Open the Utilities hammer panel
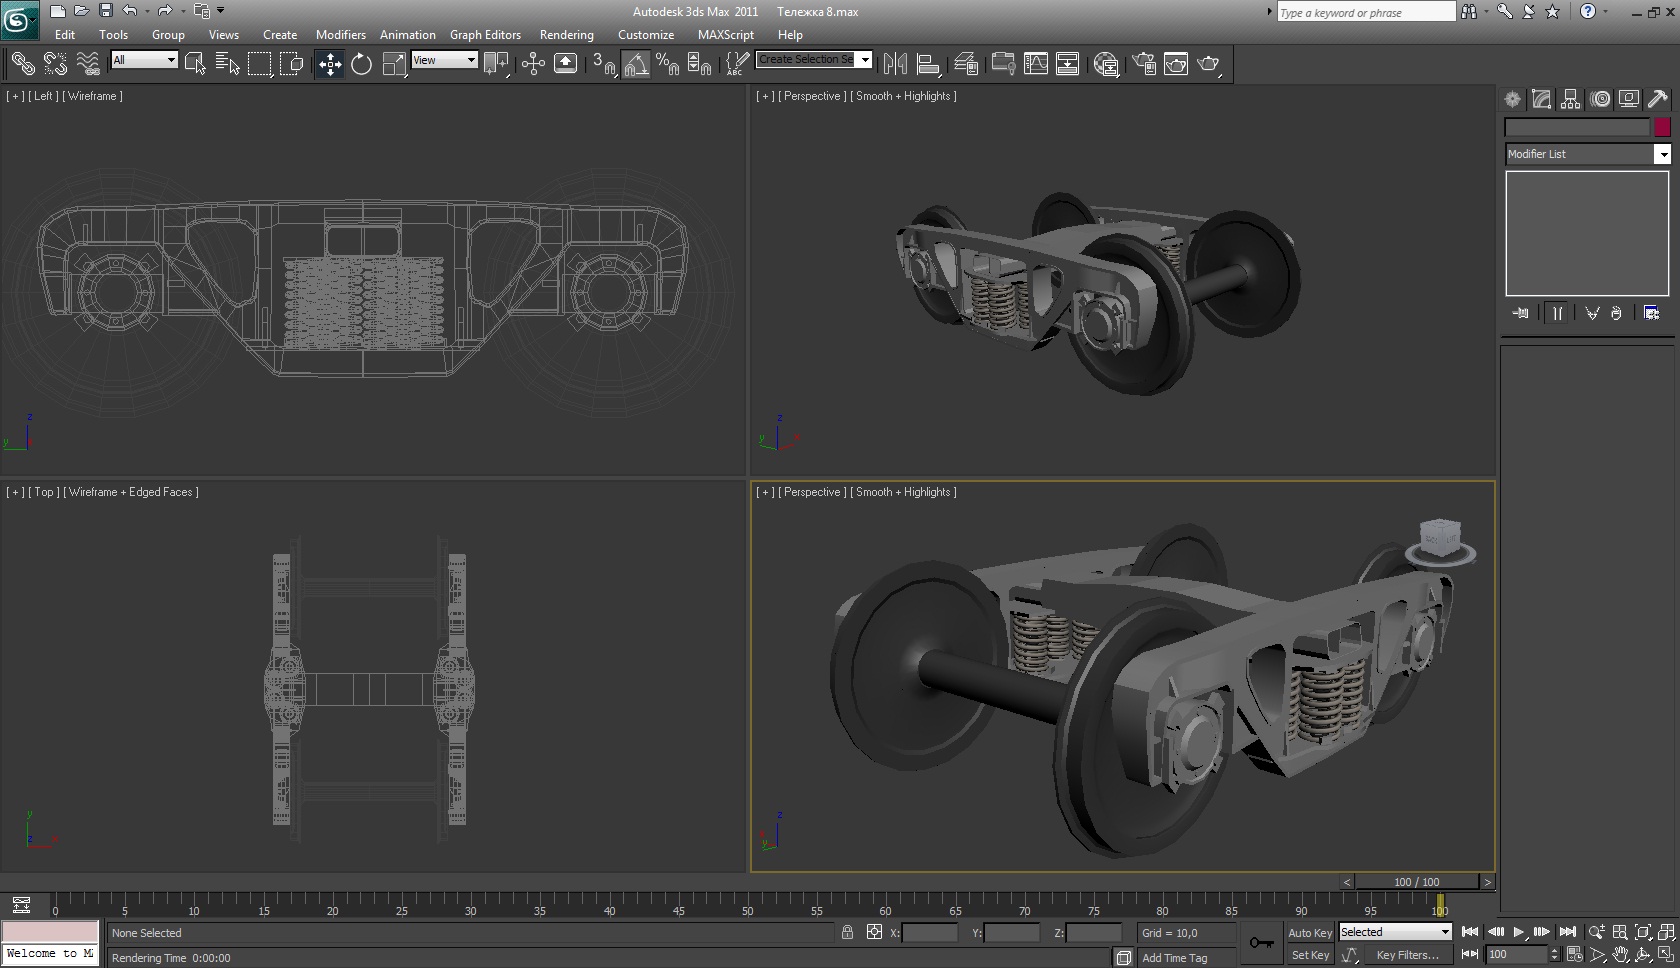The height and width of the screenshot is (968, 1680). [1657, 99]
